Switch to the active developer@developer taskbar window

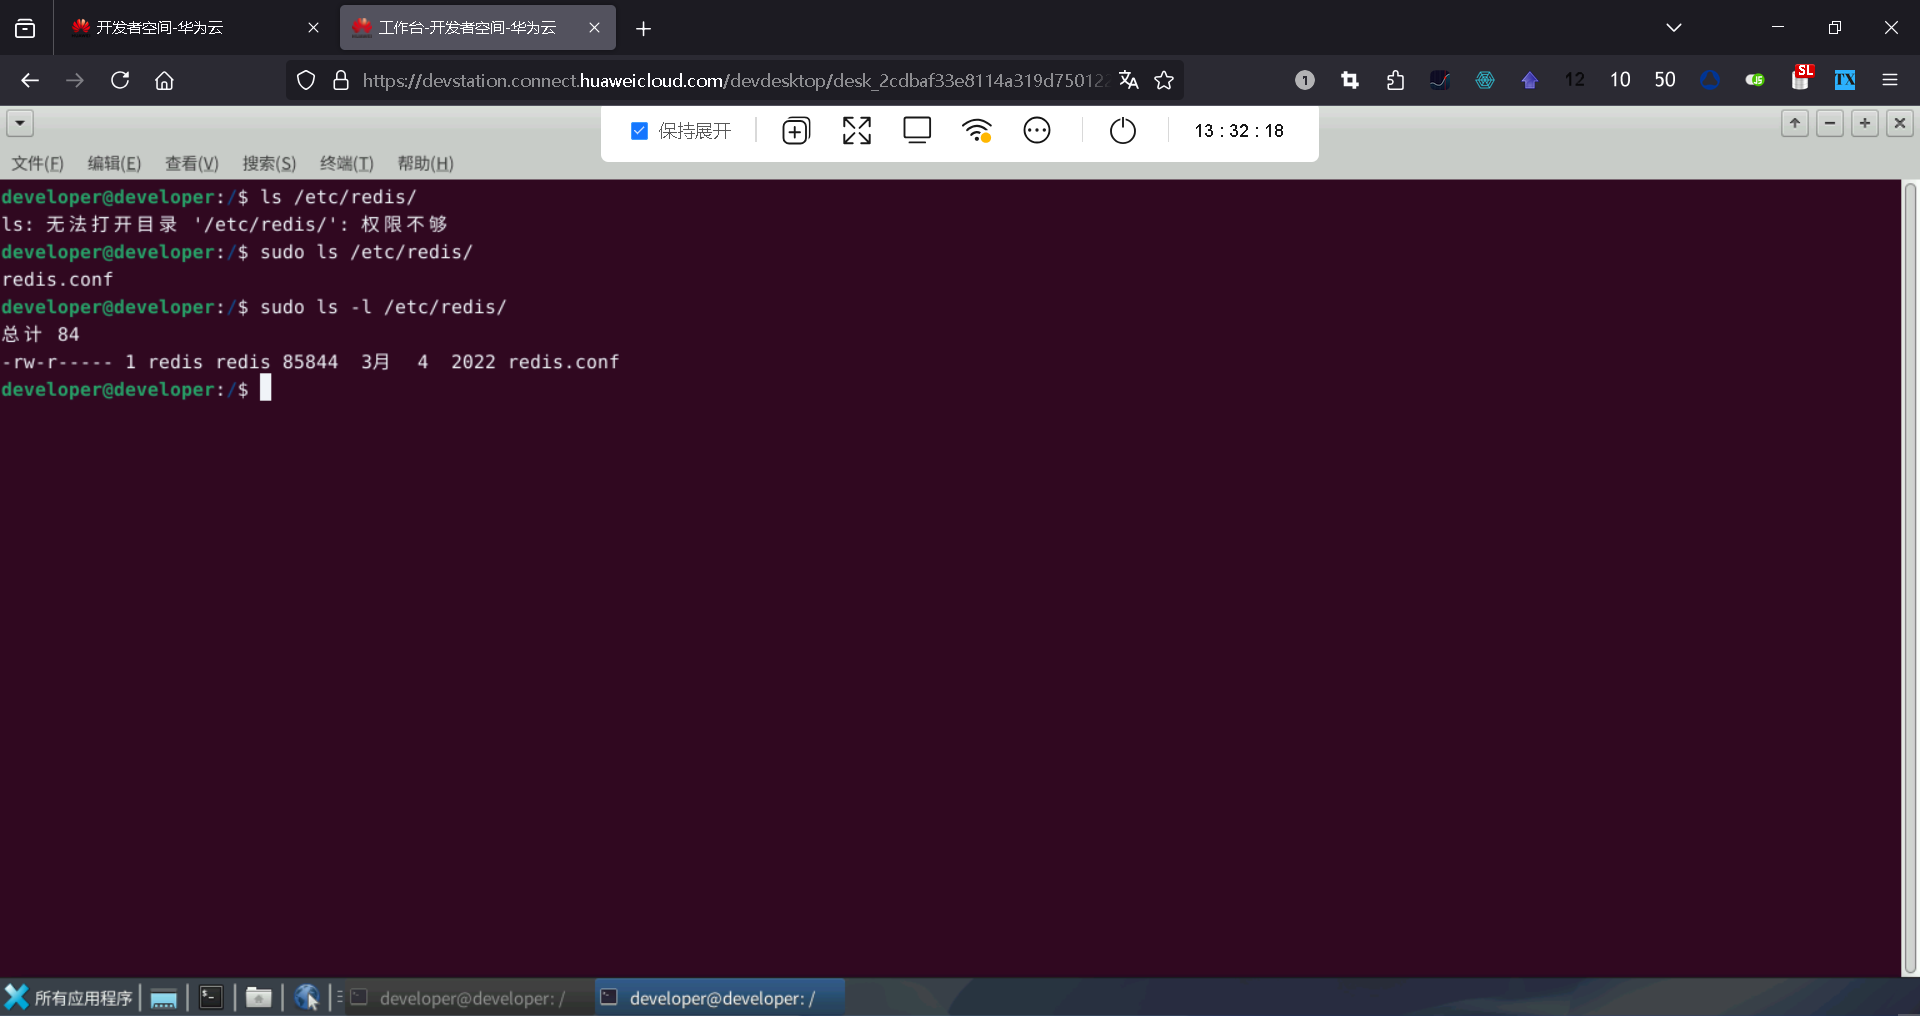720,998
